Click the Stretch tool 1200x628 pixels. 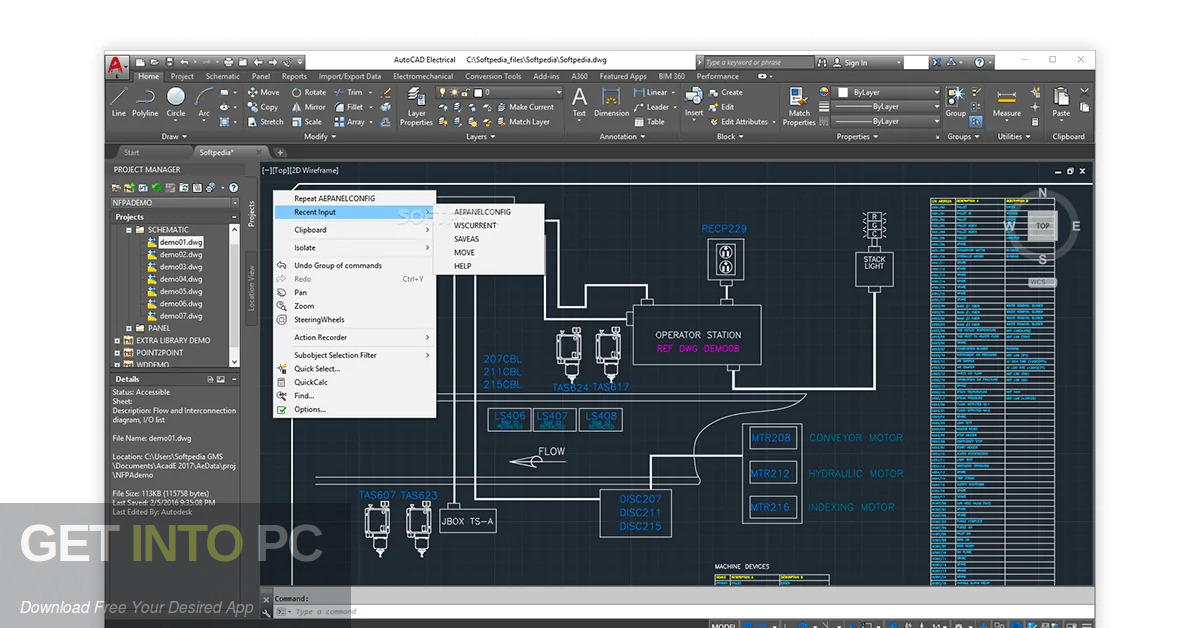click(265, 122)
